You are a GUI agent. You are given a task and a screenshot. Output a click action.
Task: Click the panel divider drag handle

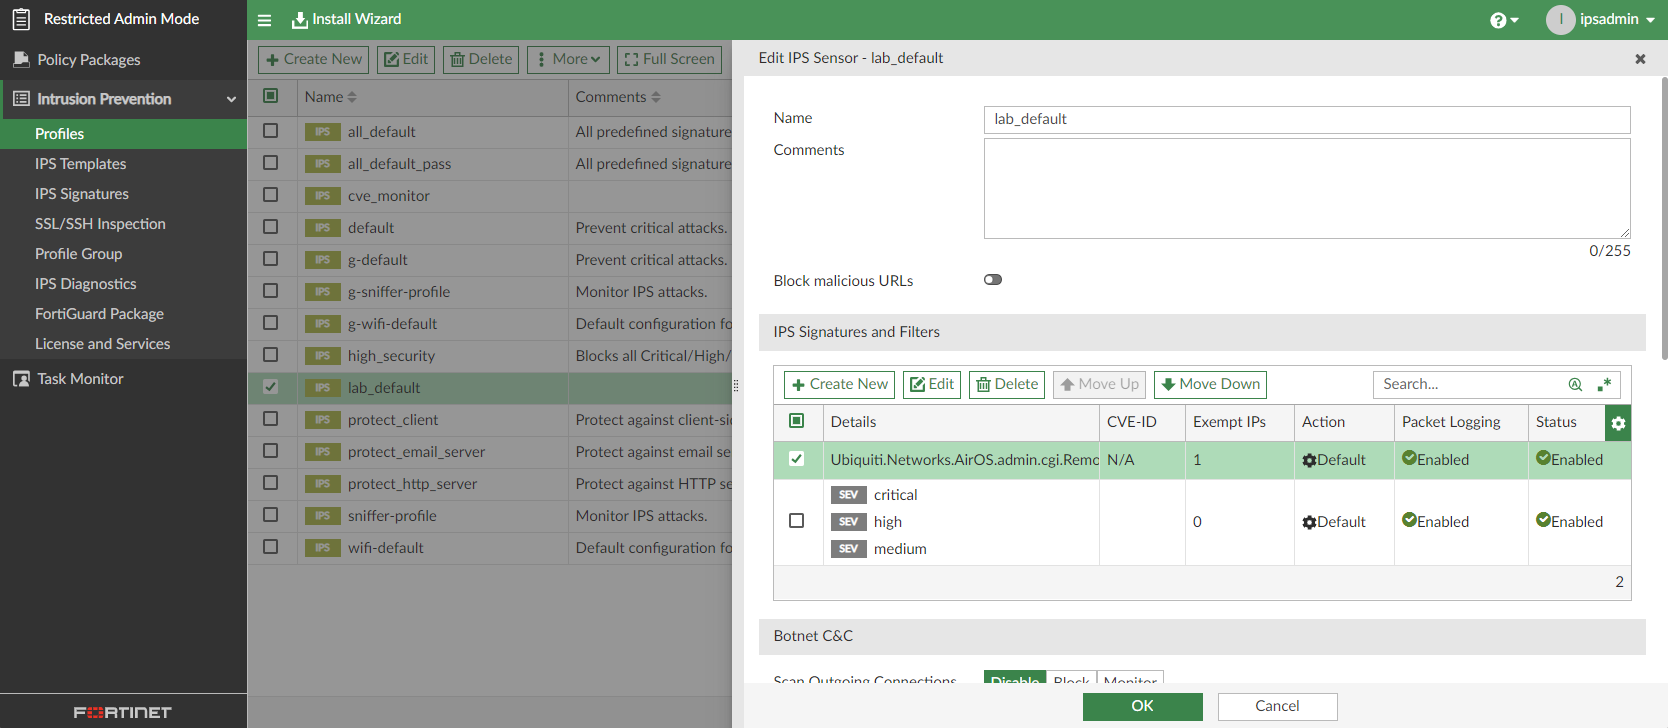click(736, 385)
